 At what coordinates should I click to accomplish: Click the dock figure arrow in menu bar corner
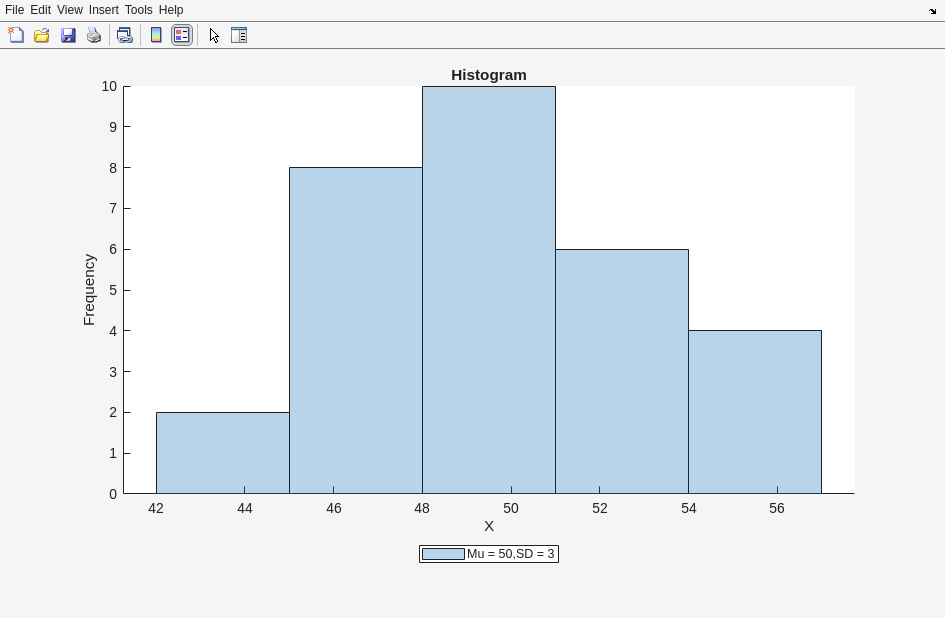932,11
